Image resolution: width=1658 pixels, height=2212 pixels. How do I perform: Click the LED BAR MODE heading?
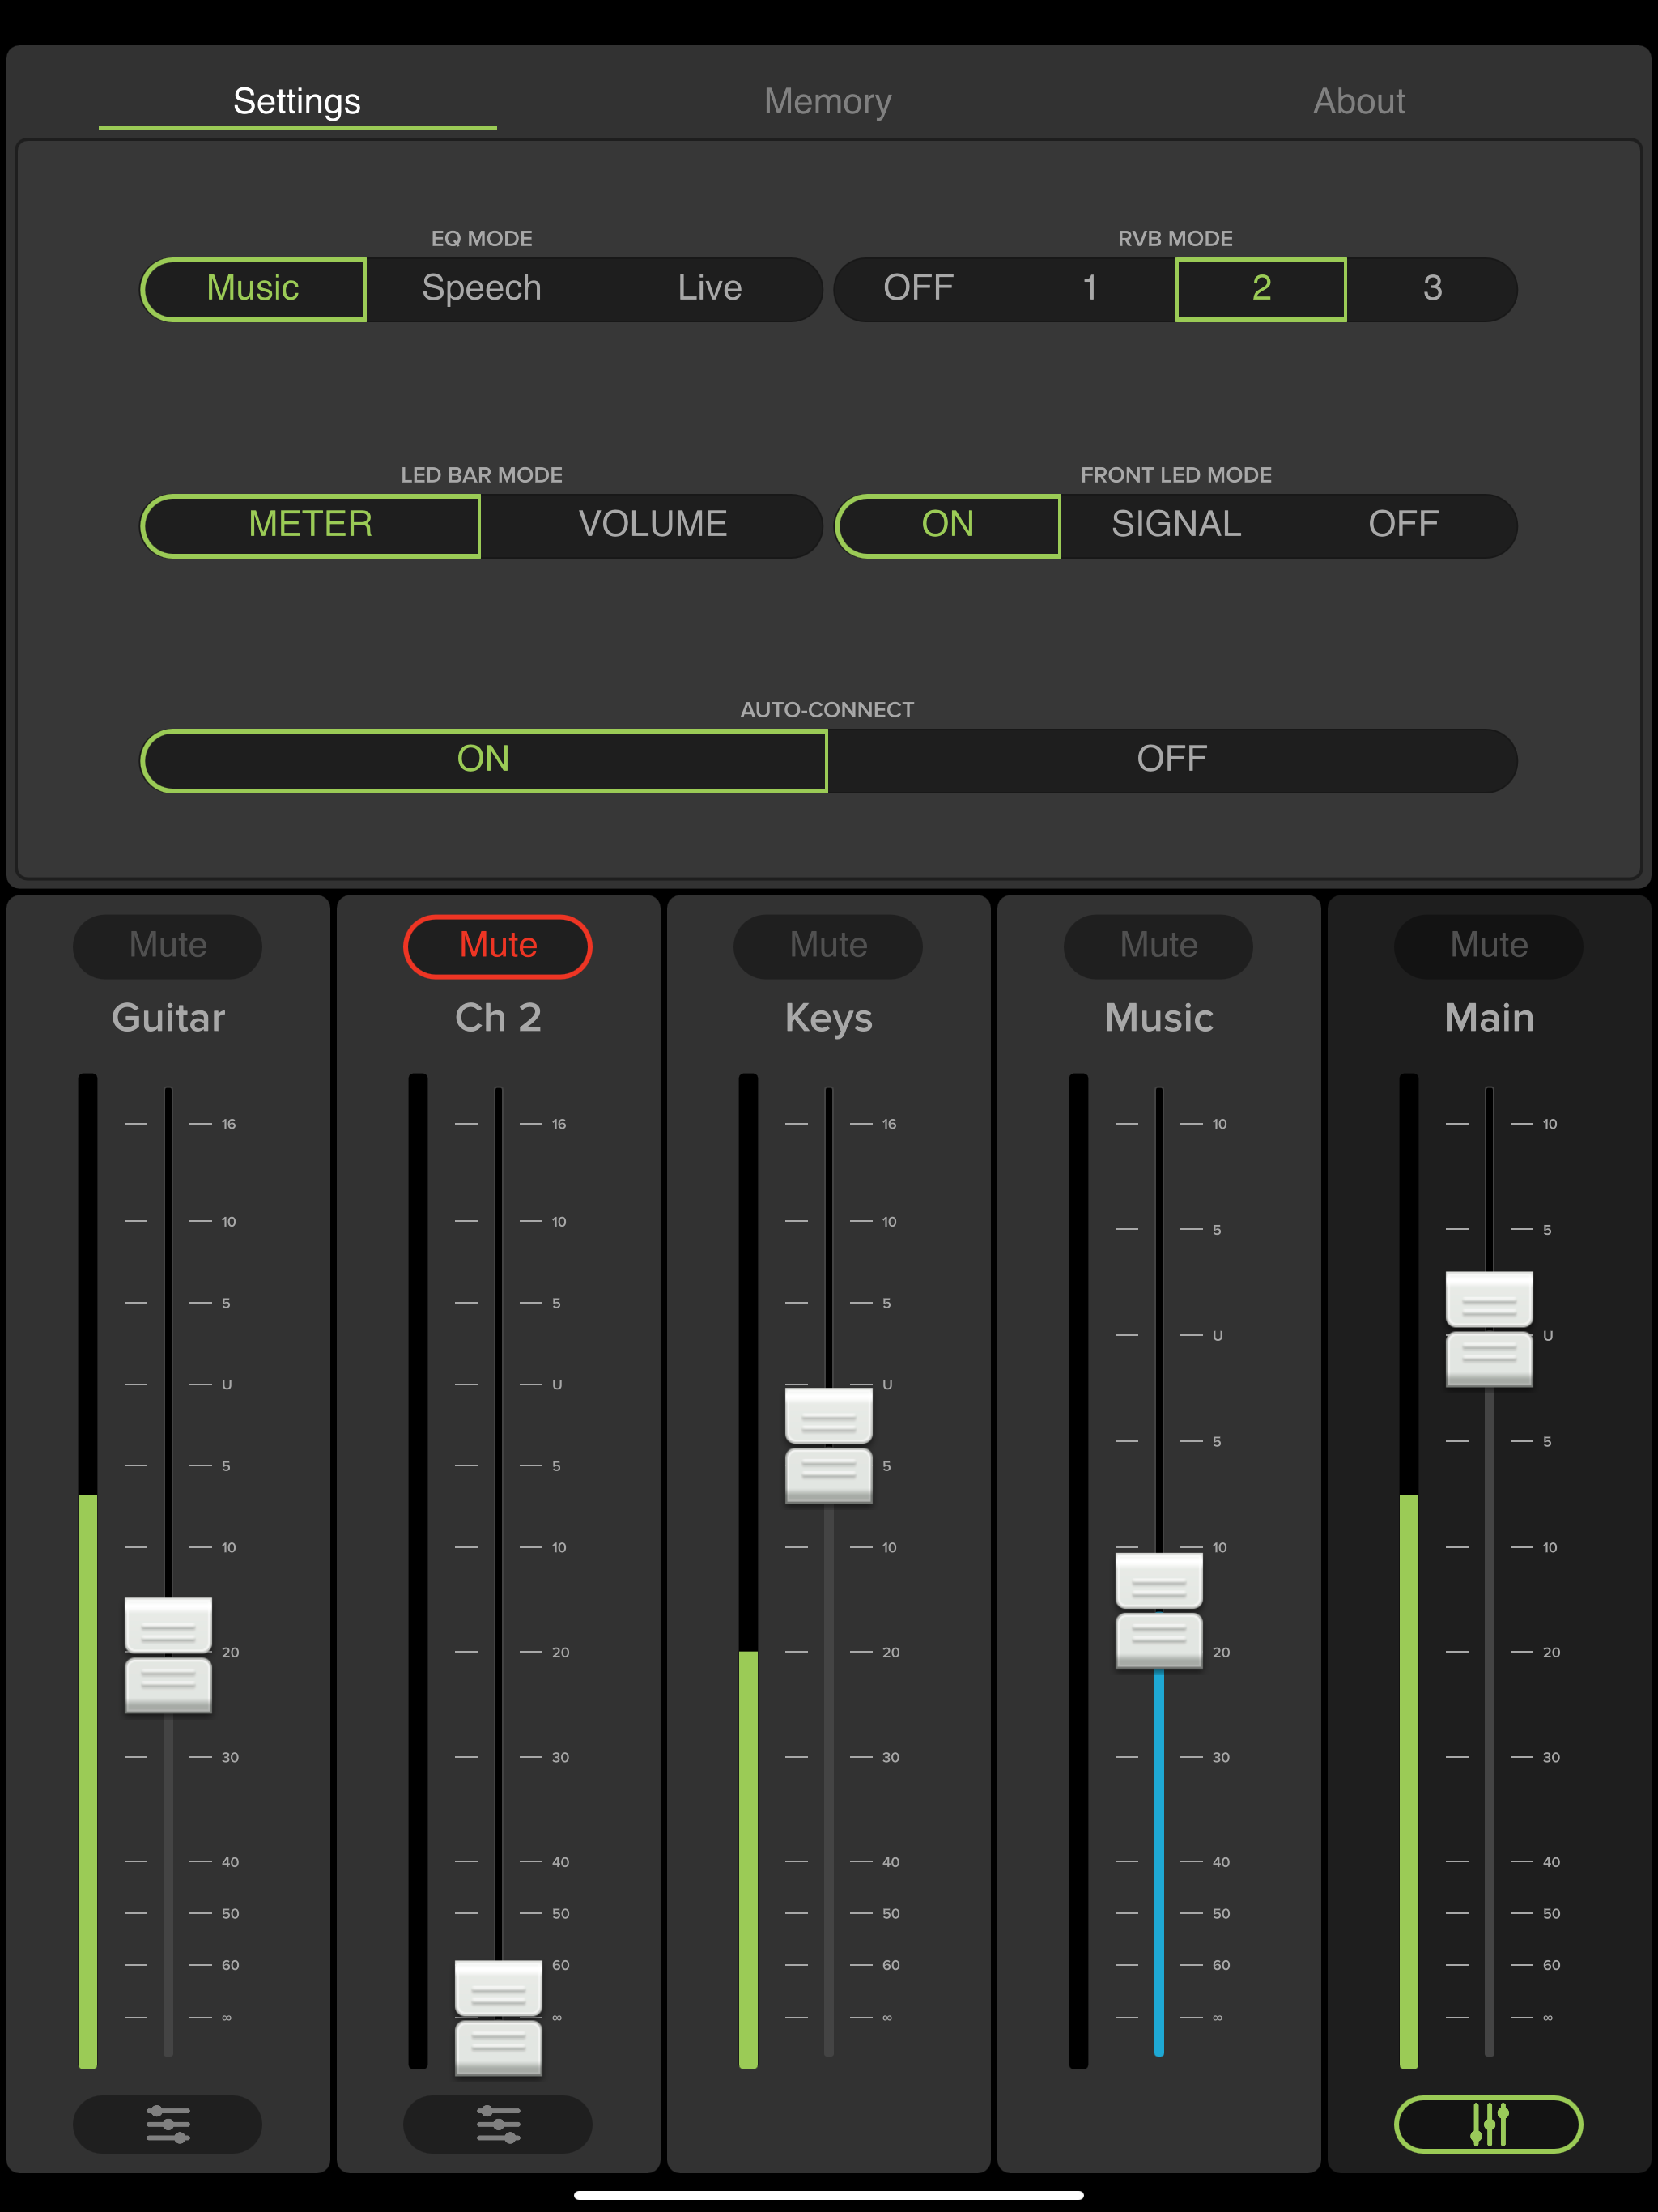[x=481, y=475]
